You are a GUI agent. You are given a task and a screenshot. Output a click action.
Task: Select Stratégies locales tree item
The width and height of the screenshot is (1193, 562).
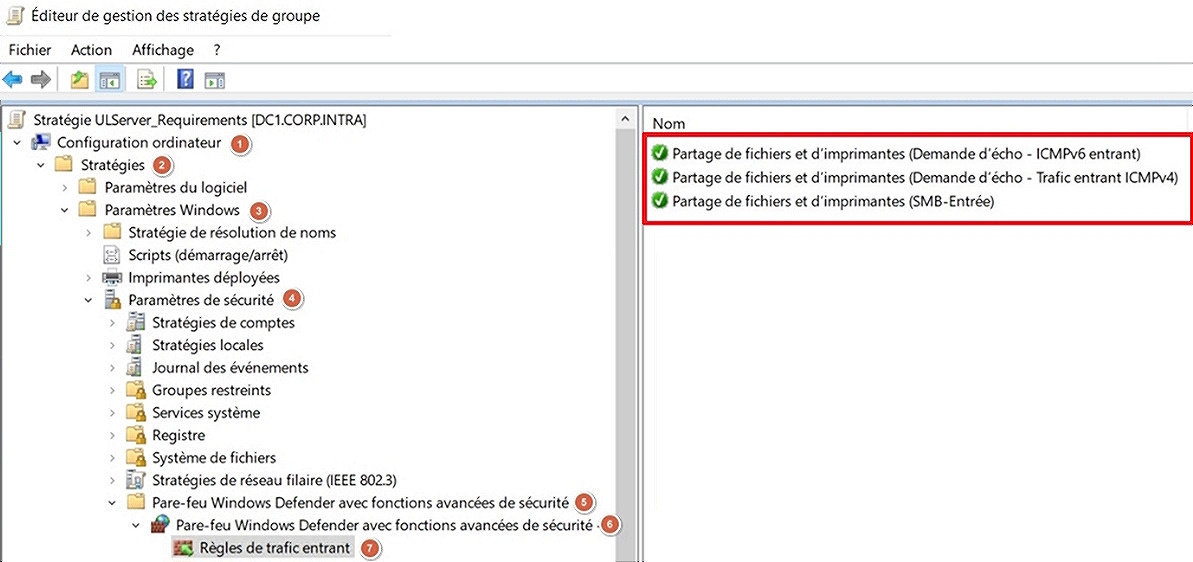208,345
